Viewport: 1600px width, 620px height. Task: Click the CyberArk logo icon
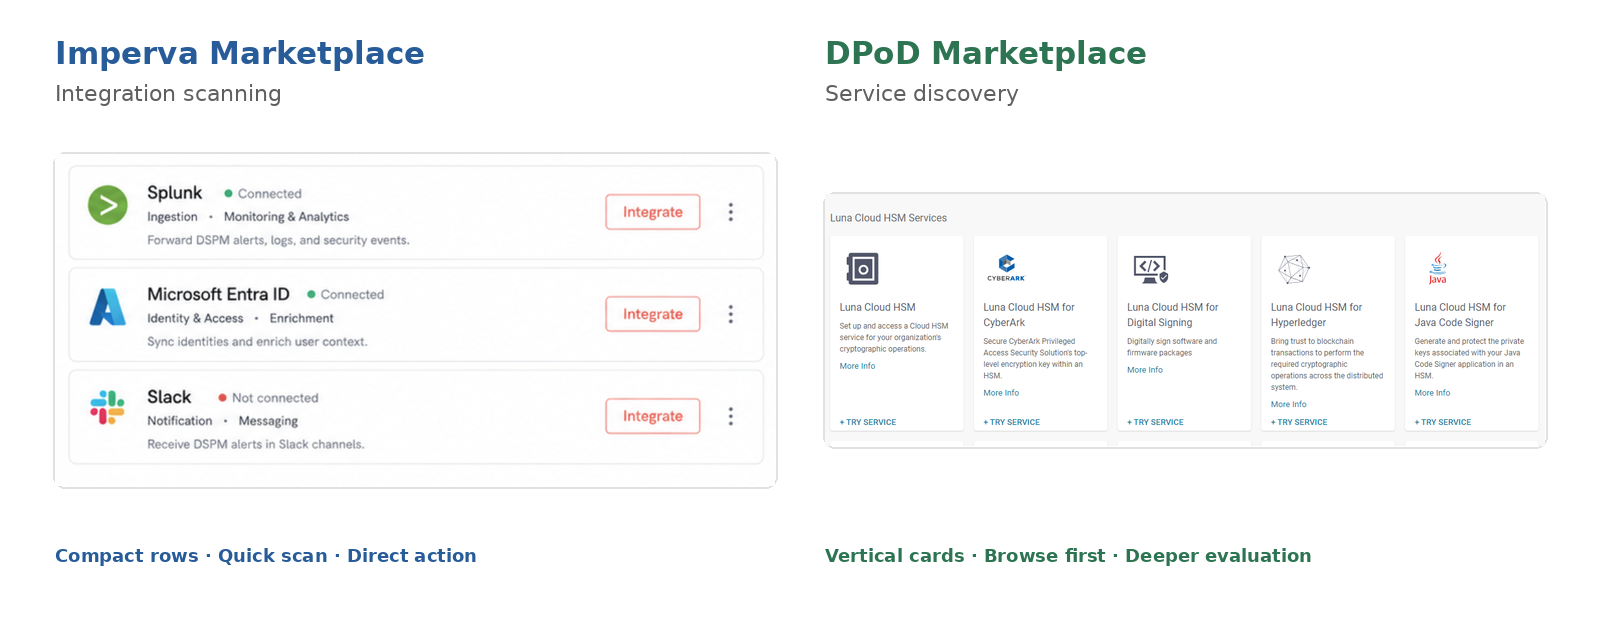tap(1006, 267)
